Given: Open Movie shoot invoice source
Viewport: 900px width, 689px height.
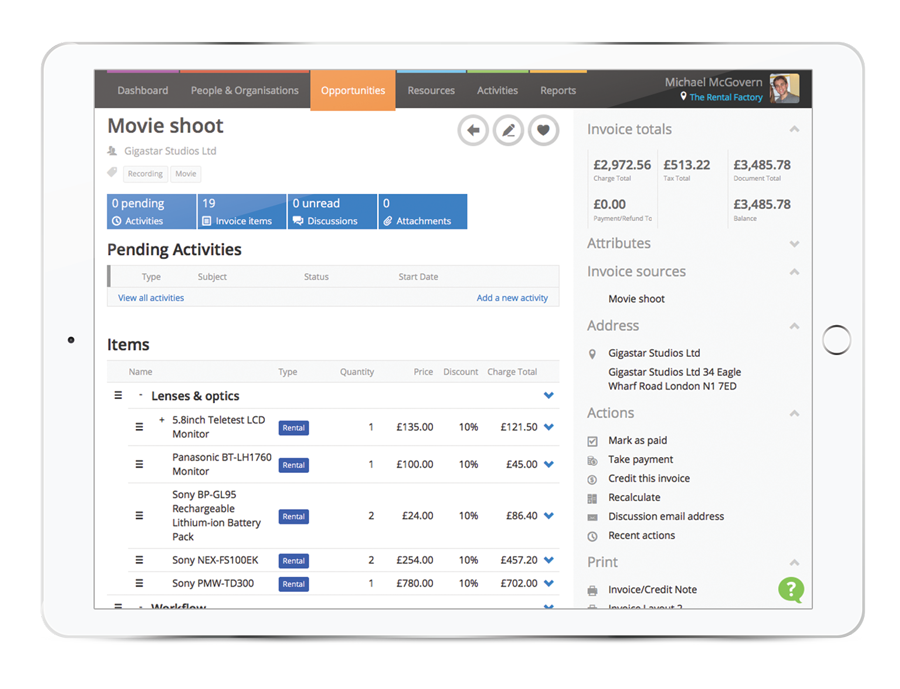Looking at the screenshot, I should pos(637,299).
